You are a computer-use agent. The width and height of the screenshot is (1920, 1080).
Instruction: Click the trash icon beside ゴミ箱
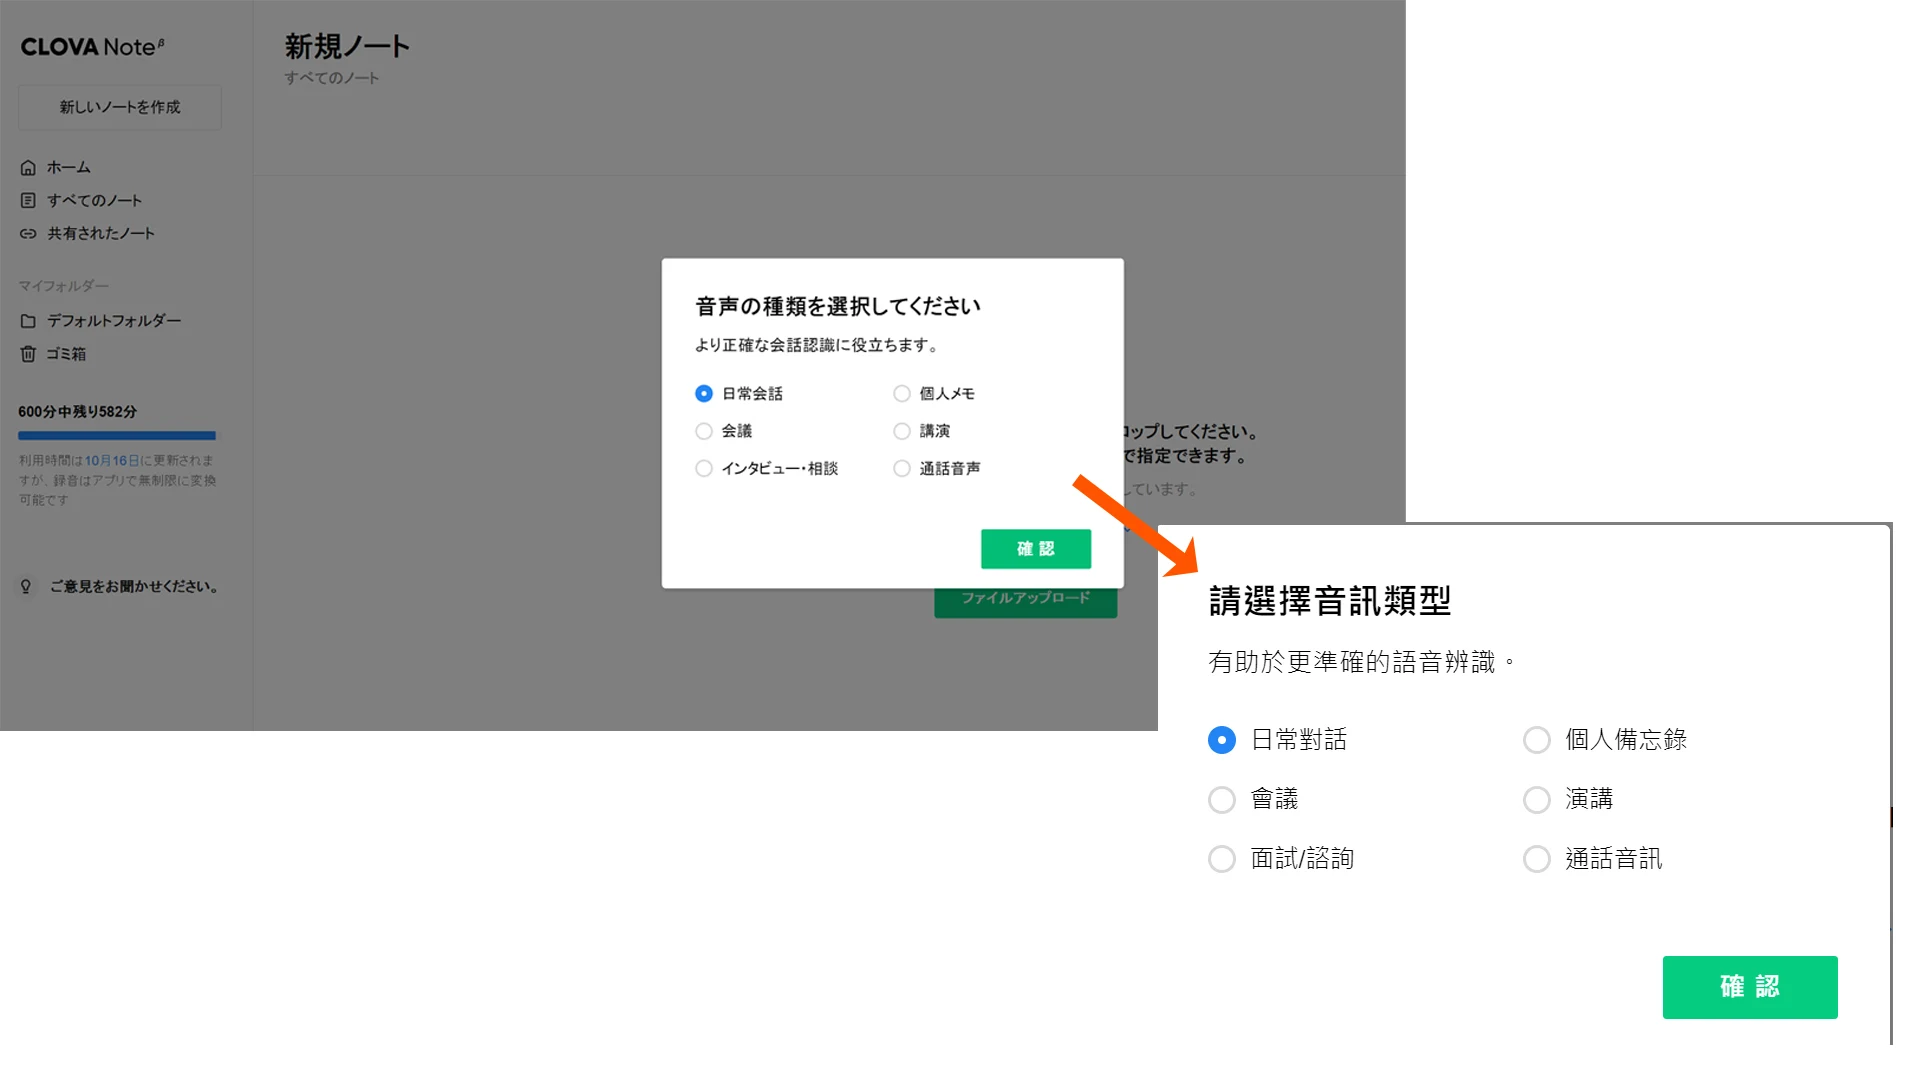[x=28, y=354]
